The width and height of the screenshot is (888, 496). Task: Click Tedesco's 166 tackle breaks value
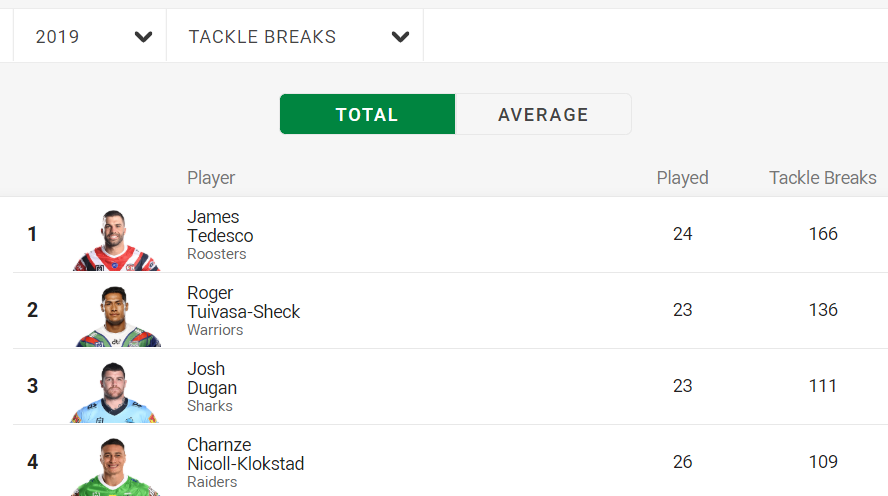click(823, 234)
